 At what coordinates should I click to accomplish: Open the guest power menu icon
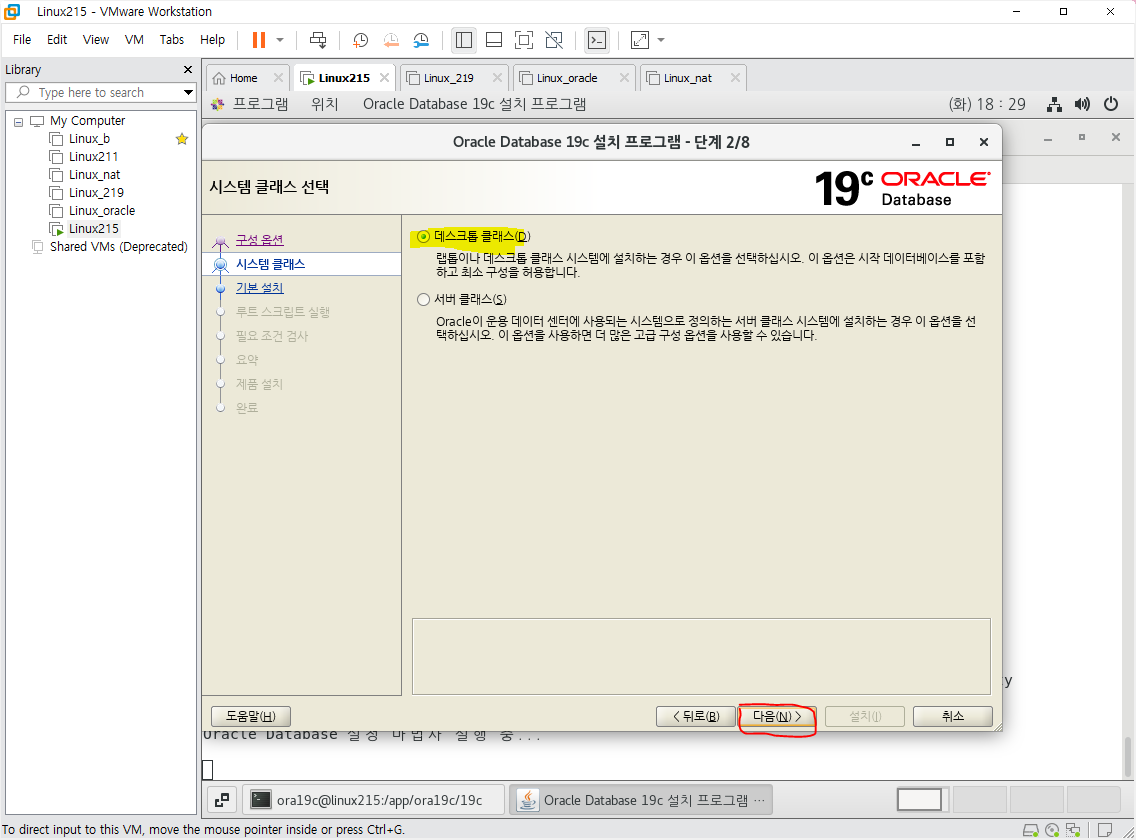click(1111, 104)
